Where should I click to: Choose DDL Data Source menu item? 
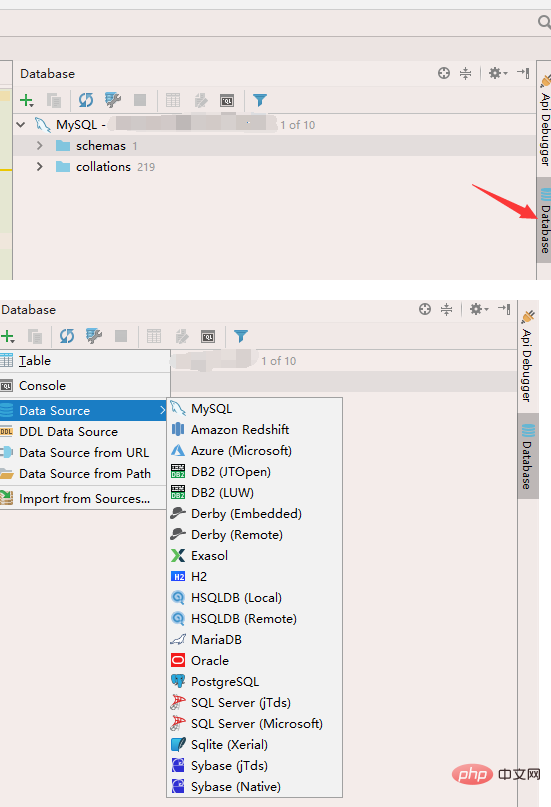[83, 432]
